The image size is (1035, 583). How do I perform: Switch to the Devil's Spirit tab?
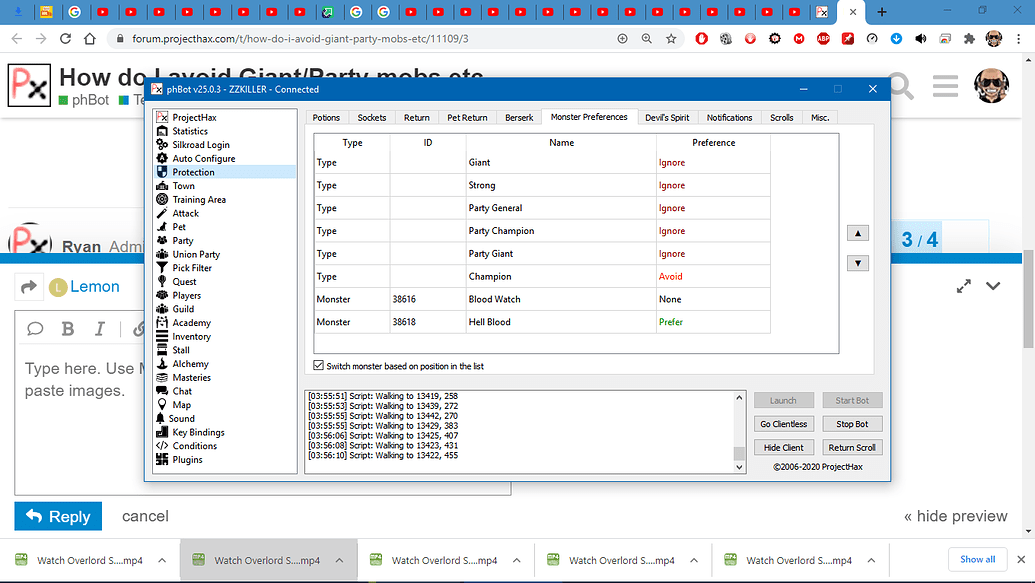coord(667,118)
